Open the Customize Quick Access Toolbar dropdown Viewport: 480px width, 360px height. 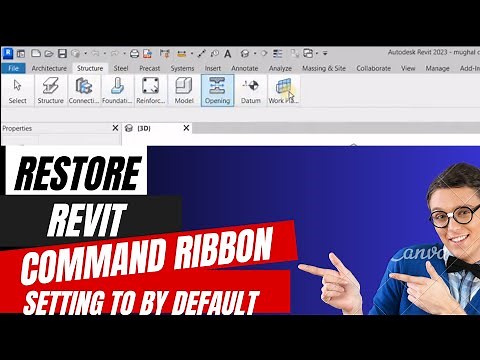[x=325, y=53]
